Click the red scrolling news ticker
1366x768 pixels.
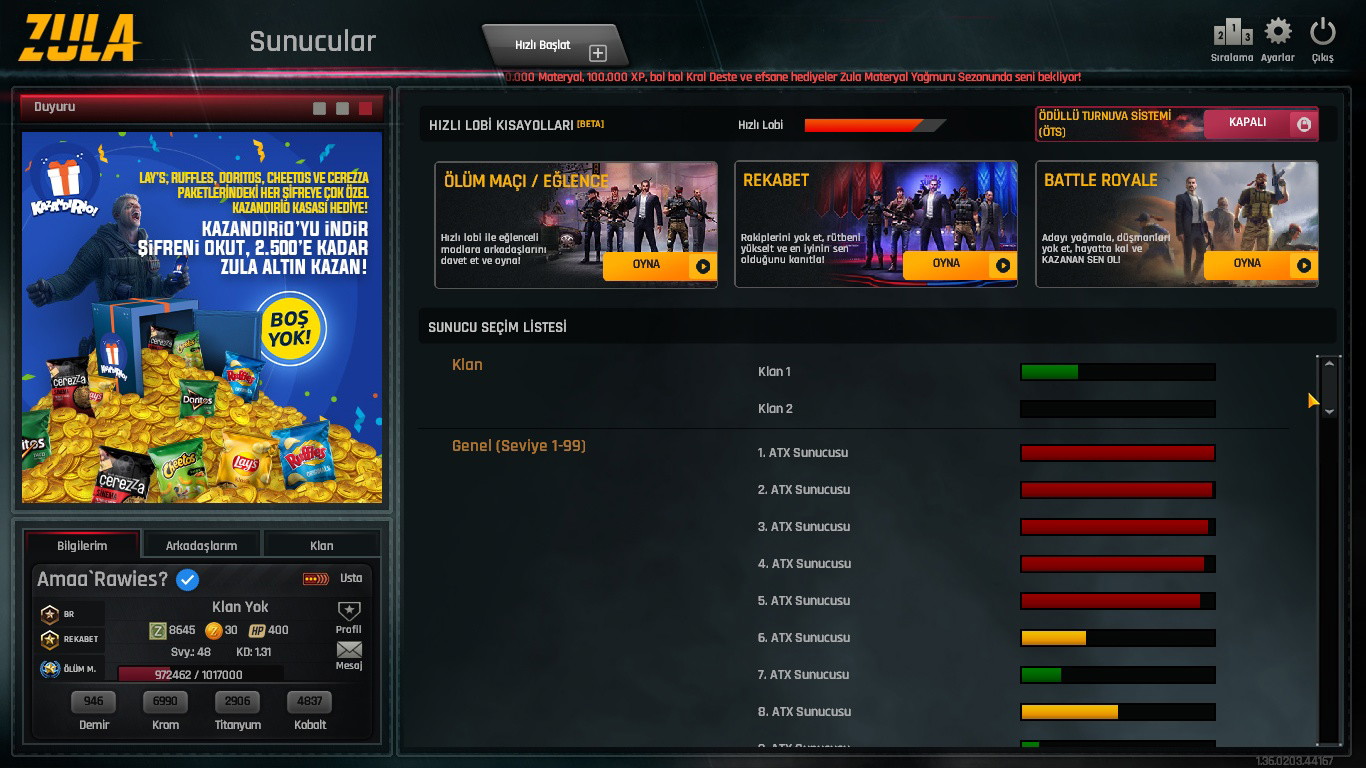pyautogui.click(x=793, y=77)
